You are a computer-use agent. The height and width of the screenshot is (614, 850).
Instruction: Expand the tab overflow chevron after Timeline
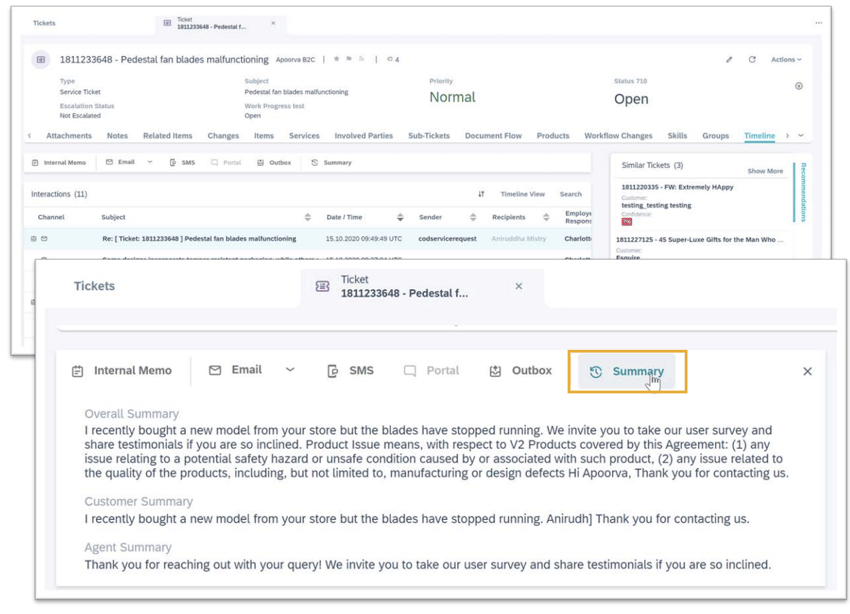pyautogui.click(x=801, y=136)
